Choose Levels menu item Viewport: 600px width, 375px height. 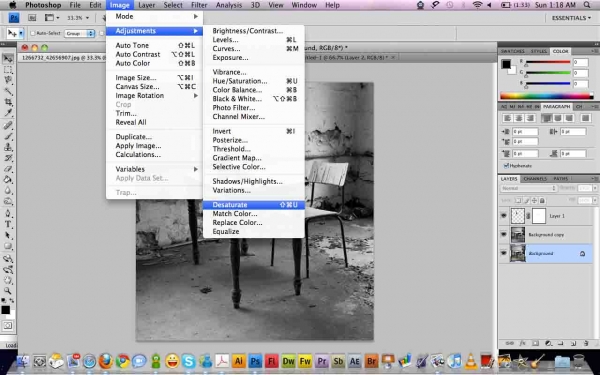coord(254,40)
